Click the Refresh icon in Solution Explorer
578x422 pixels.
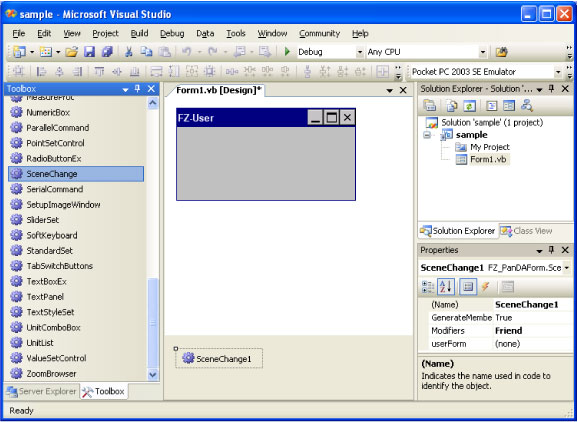469,106
